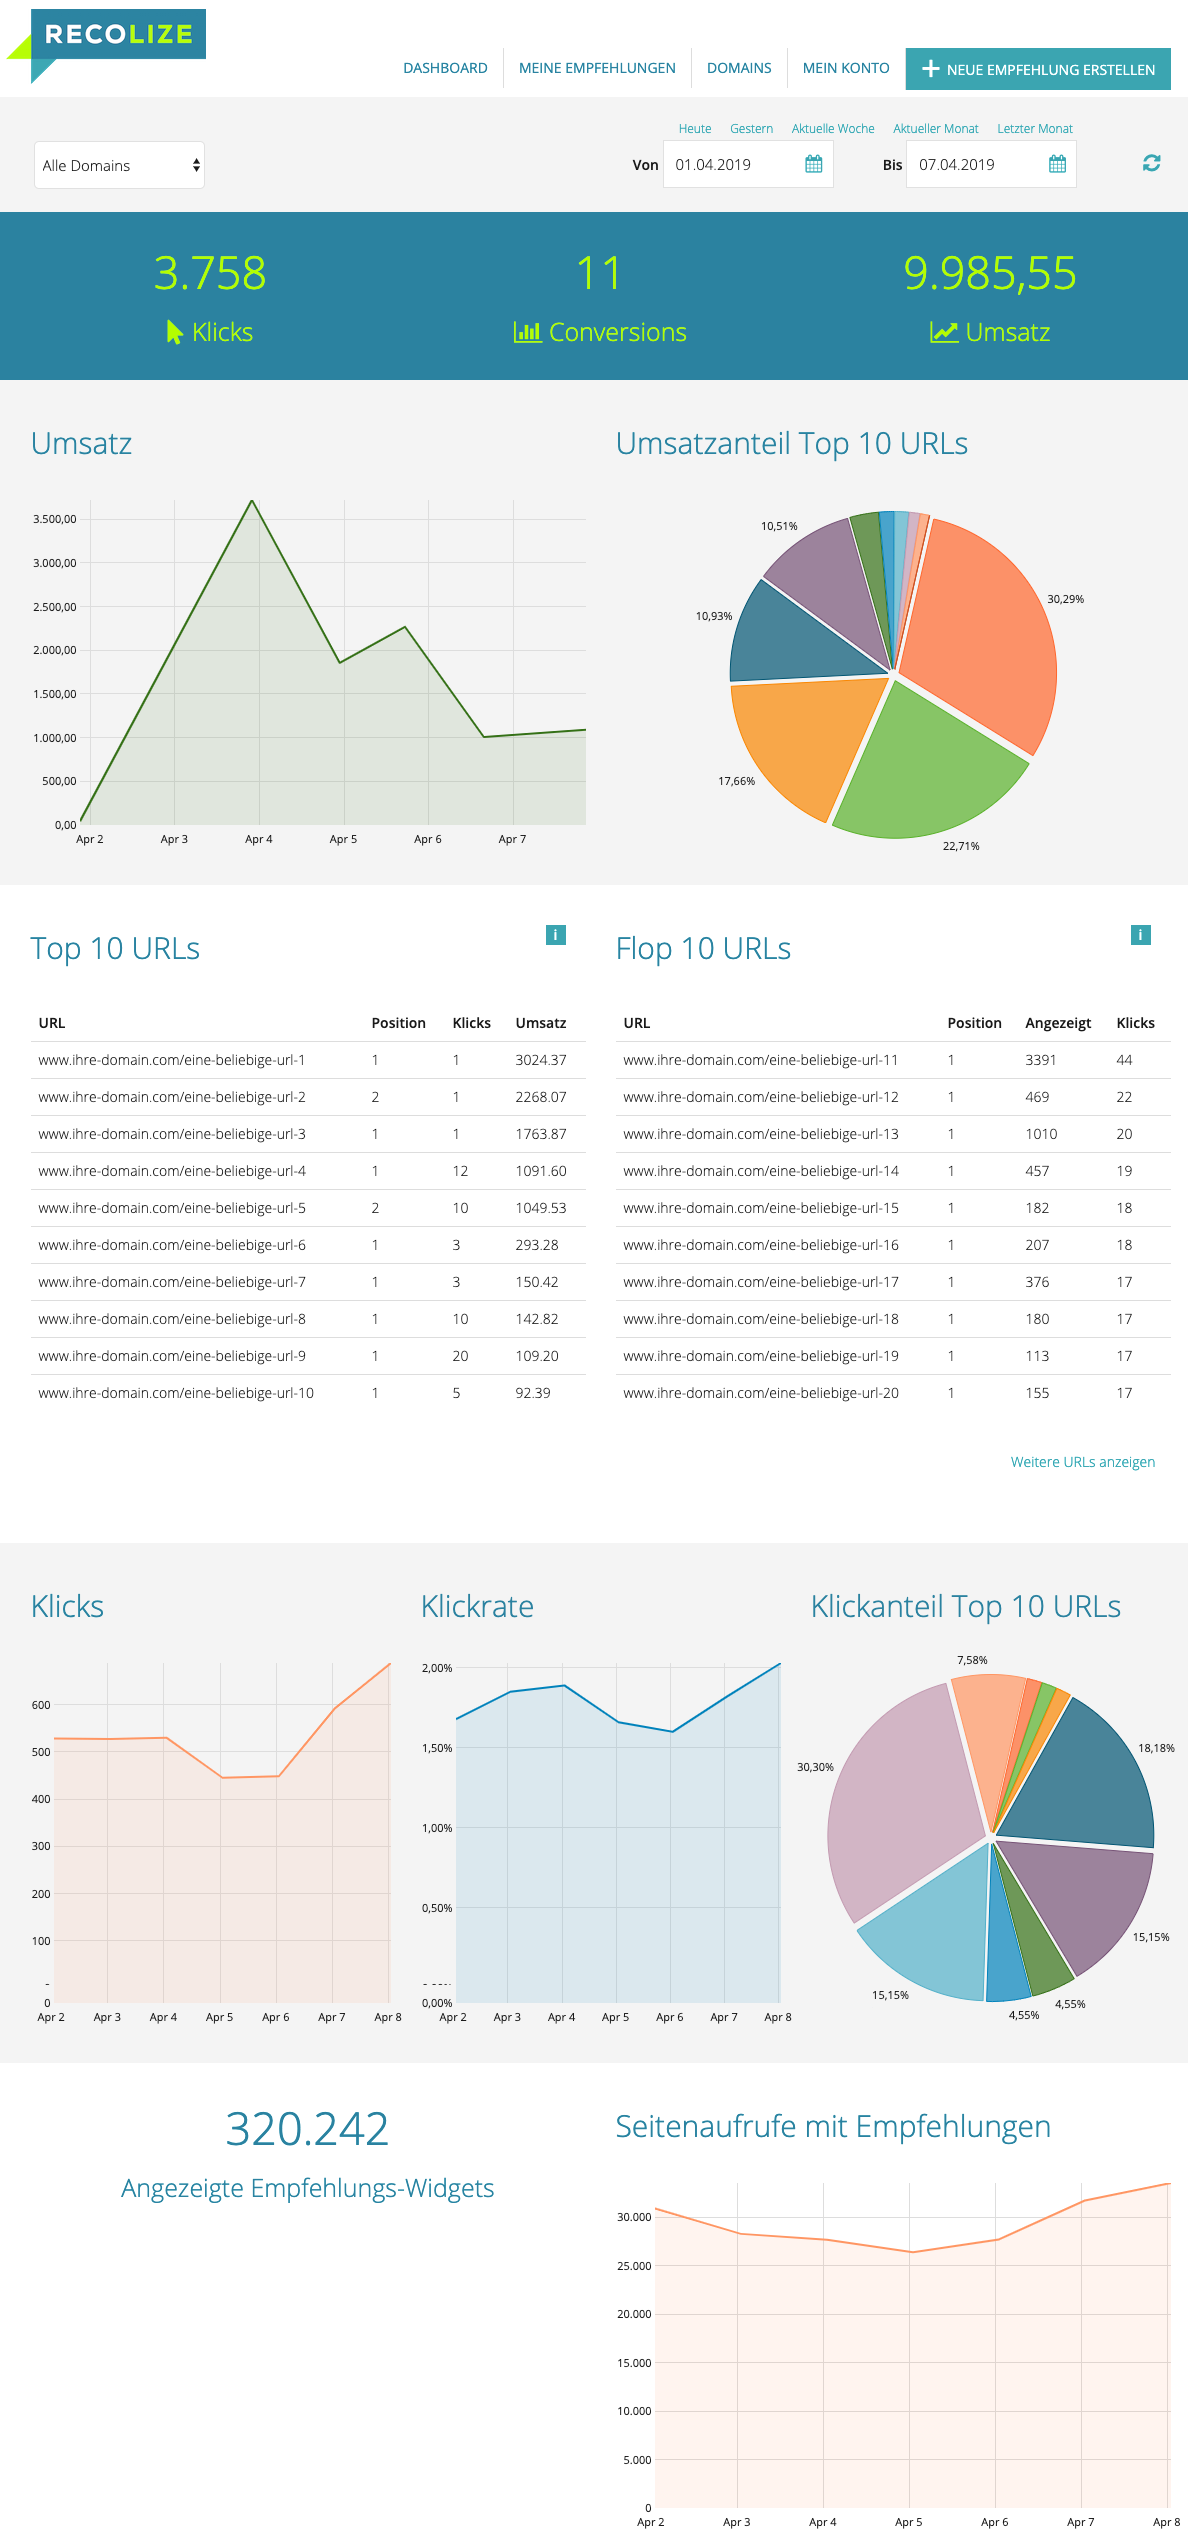1188x2536 pixels.
Task: Click the line chart icon beside Umsatz
Action: (944, 332)
